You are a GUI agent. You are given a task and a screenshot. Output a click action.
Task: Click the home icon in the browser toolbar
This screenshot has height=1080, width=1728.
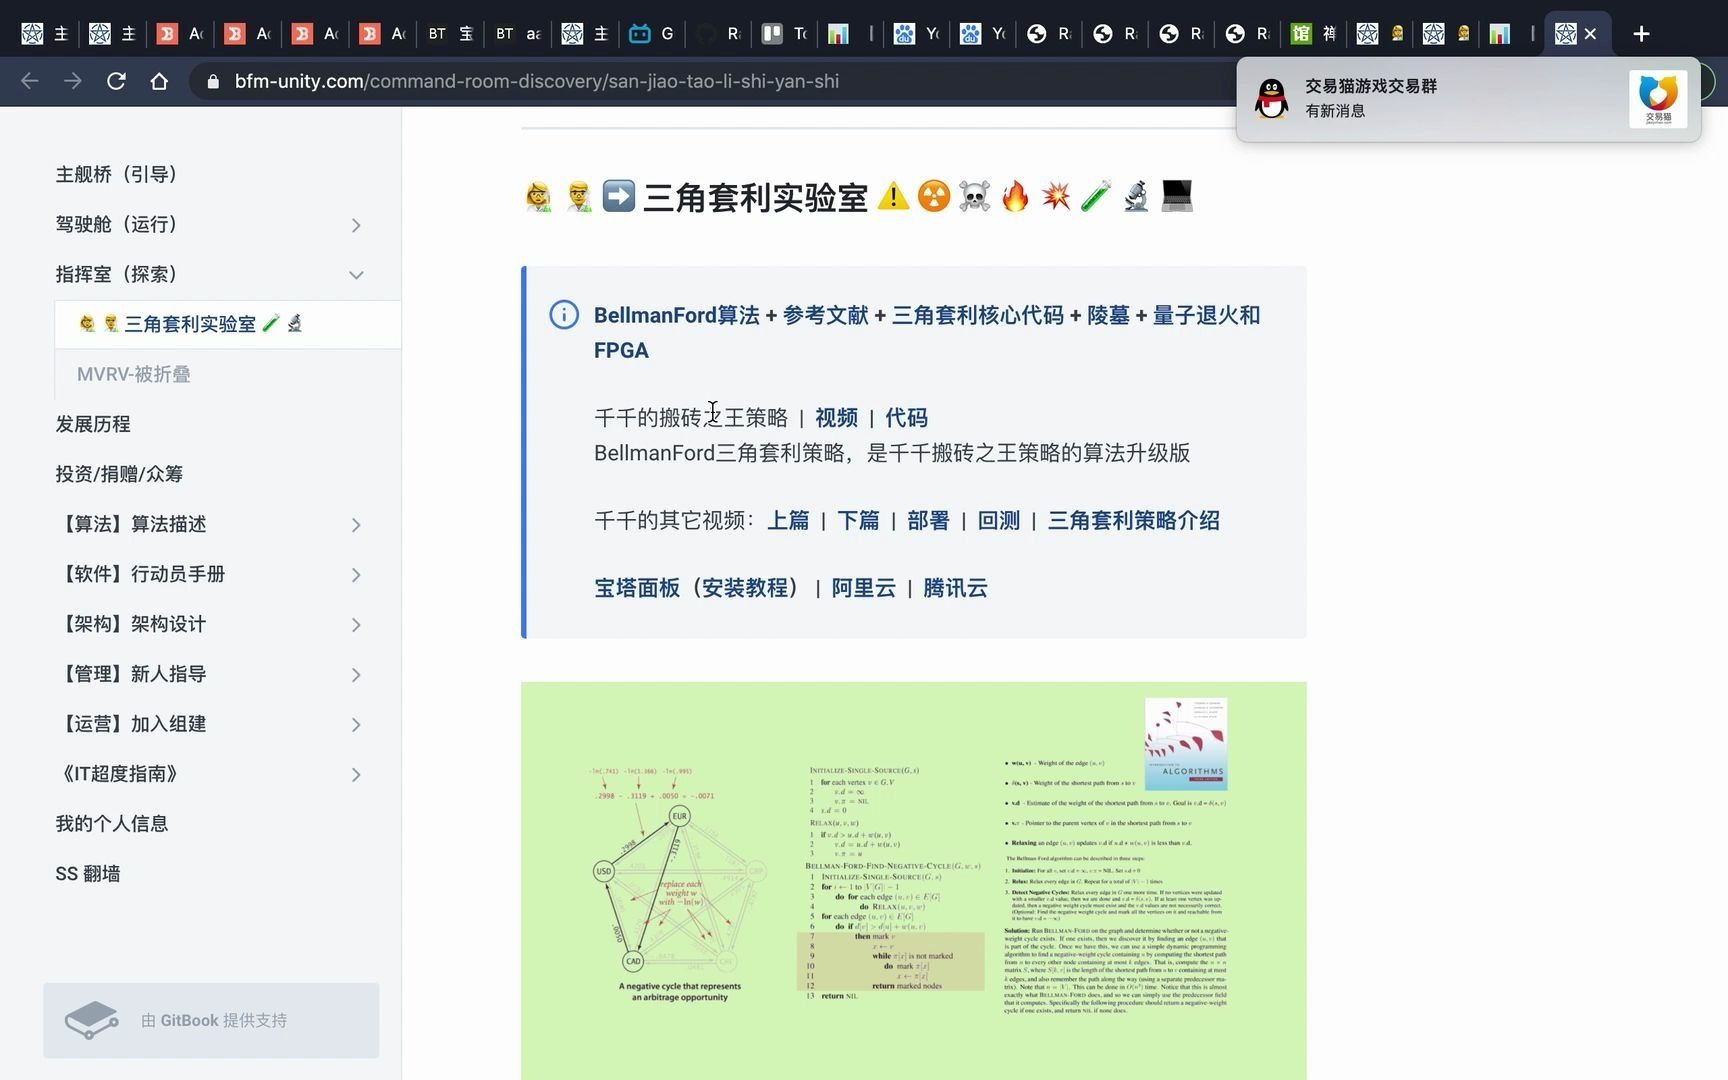click(159, 81)
